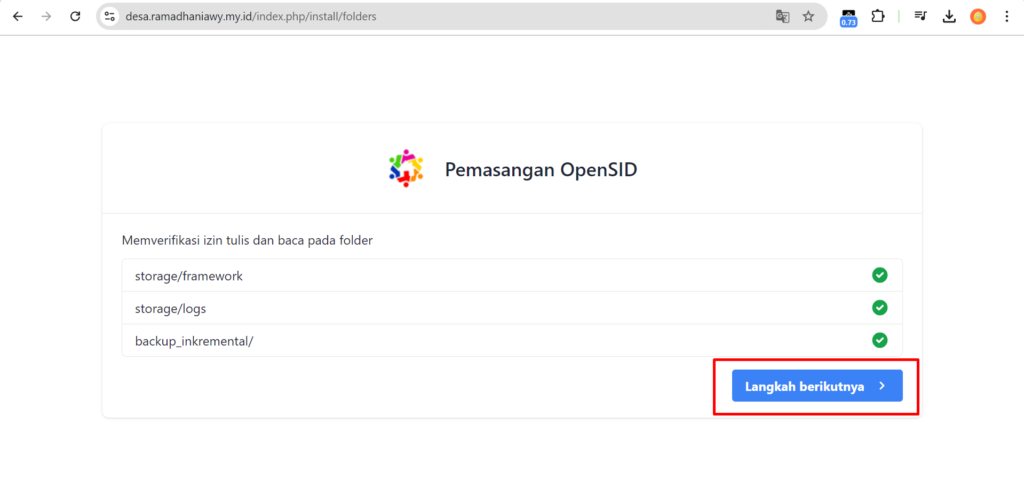Click the Langkah berikutnya button
This screenshot has width=1024, height=494.
click(x=817, y=386)
